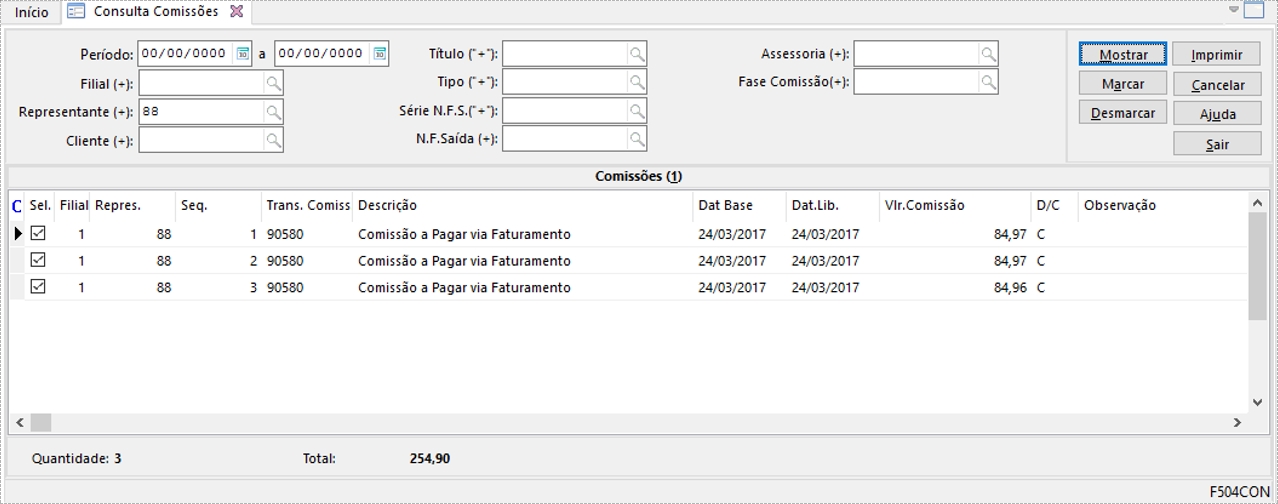This screenshot has width=1278, height=504.
Task: Click the Observação column header
Action: tap(1163, 206)
